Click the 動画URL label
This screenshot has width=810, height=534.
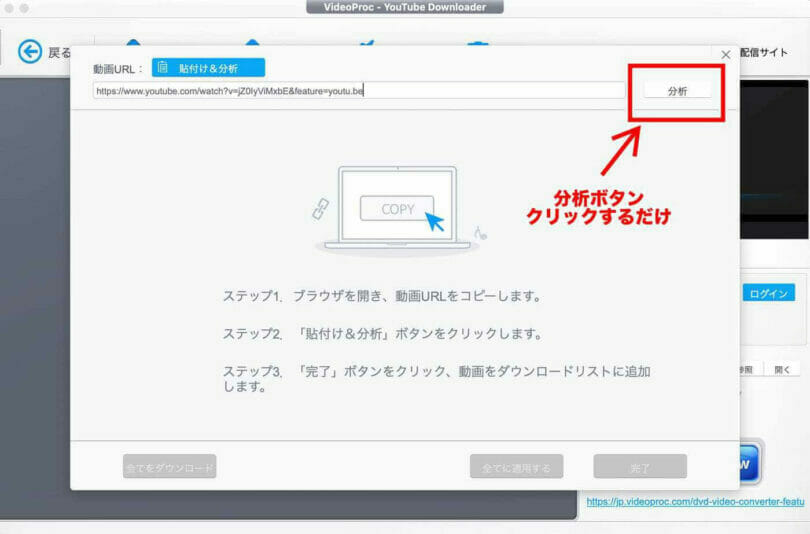click(117, 69)
